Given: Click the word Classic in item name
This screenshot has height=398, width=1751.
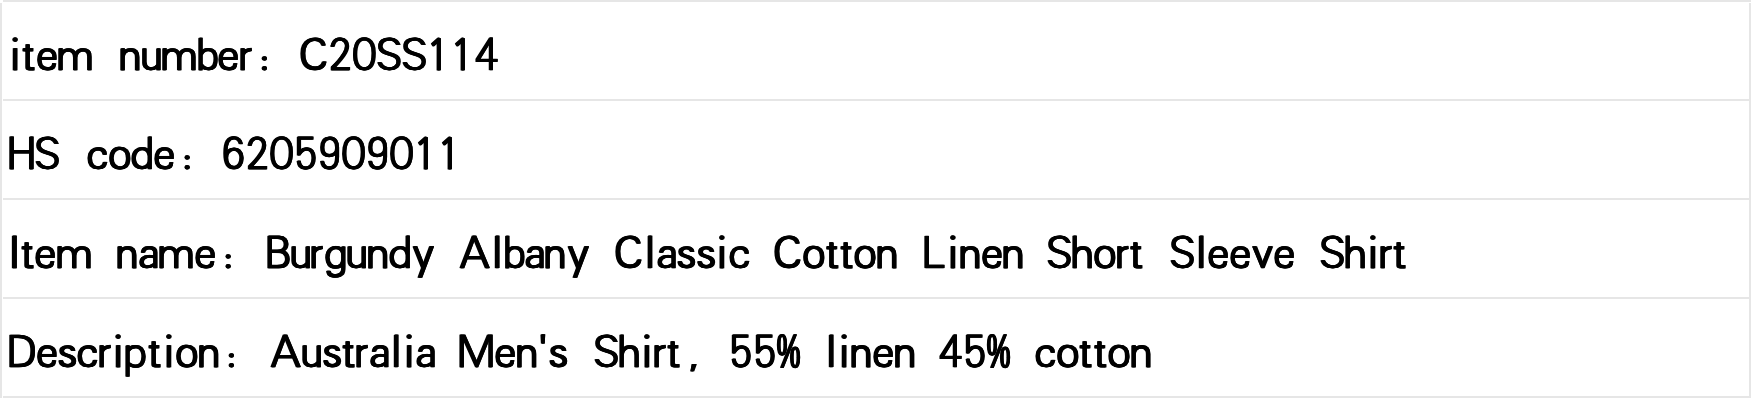Looking at the screenshot, I should [x=681, y=254].
